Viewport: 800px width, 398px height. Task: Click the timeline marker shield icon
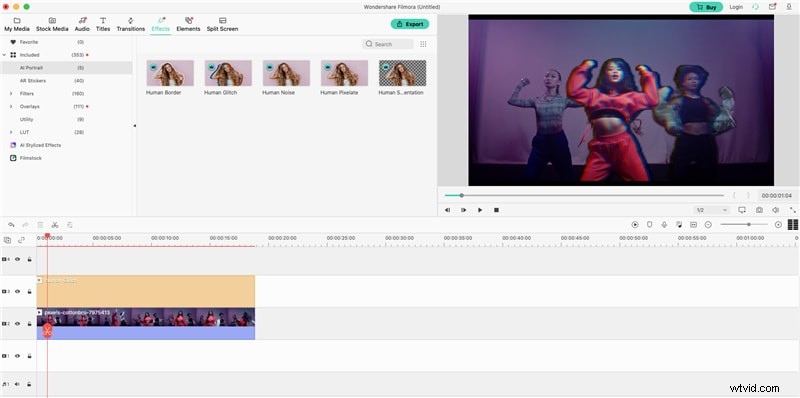[649, 225]
